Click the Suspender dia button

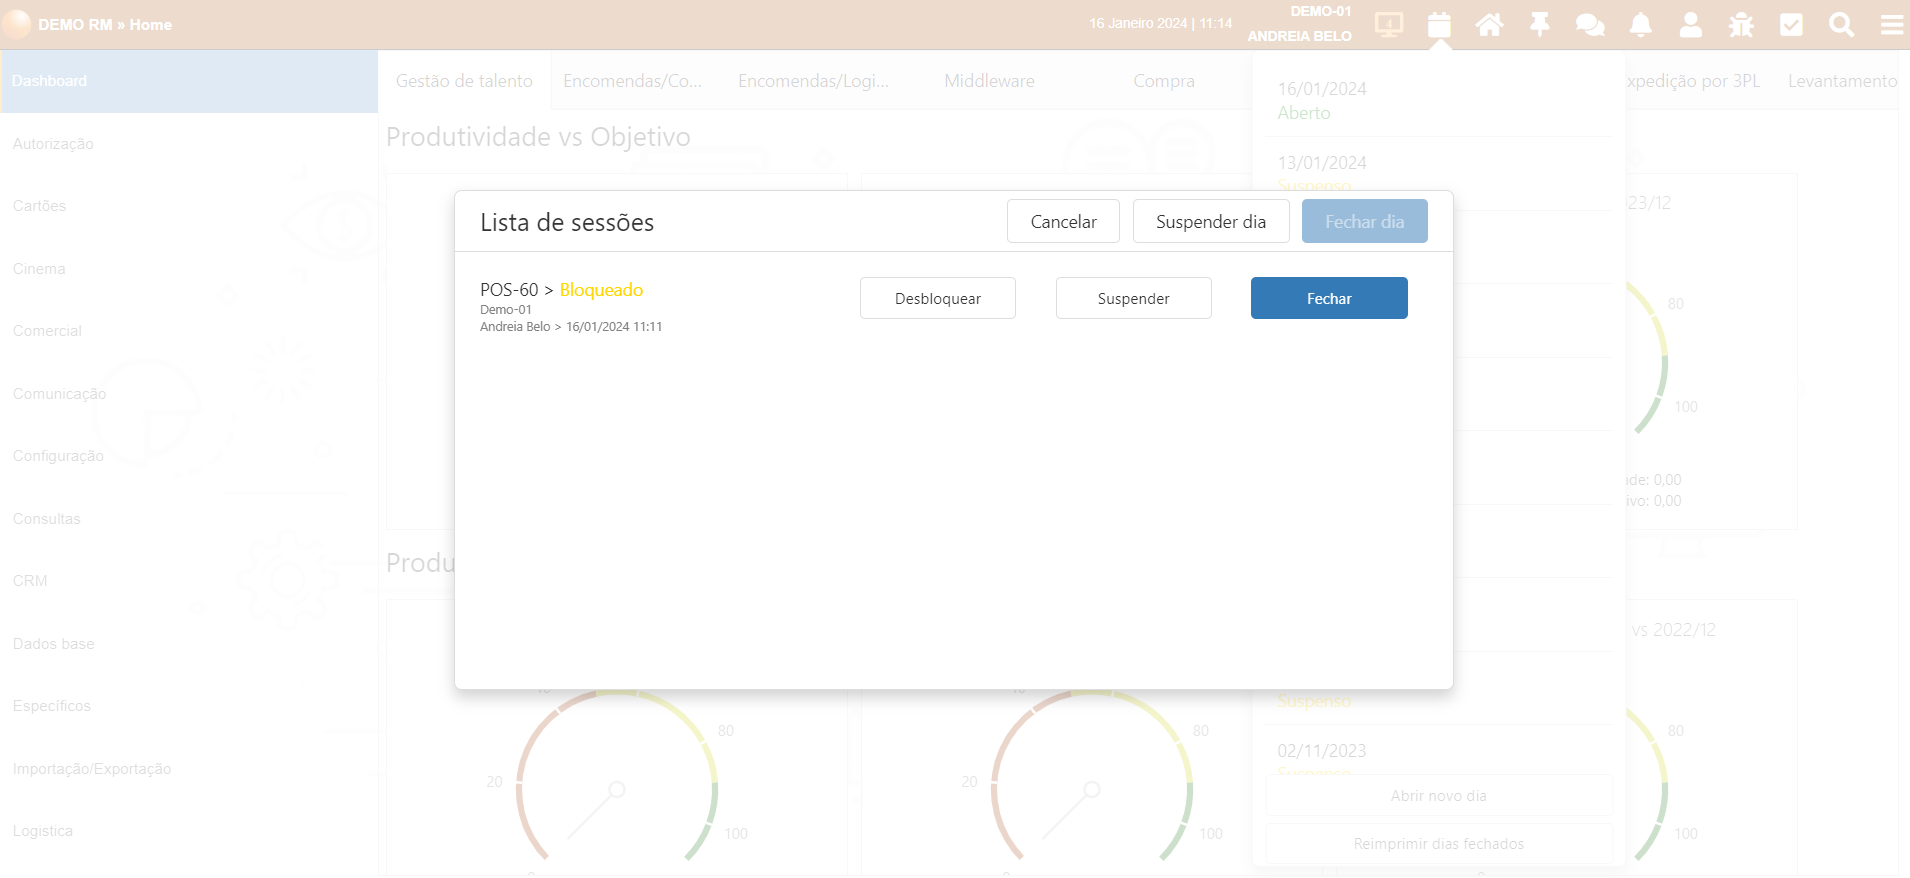(1211, 221)
